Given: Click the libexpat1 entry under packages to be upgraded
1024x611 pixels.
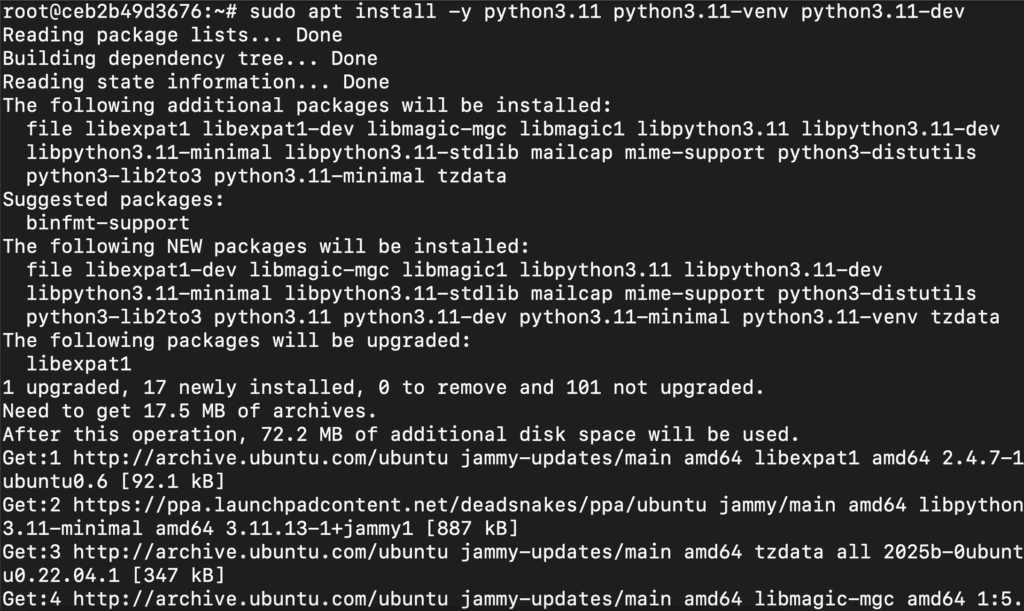Looking at the screenshot, I should [x=79, y=364].
